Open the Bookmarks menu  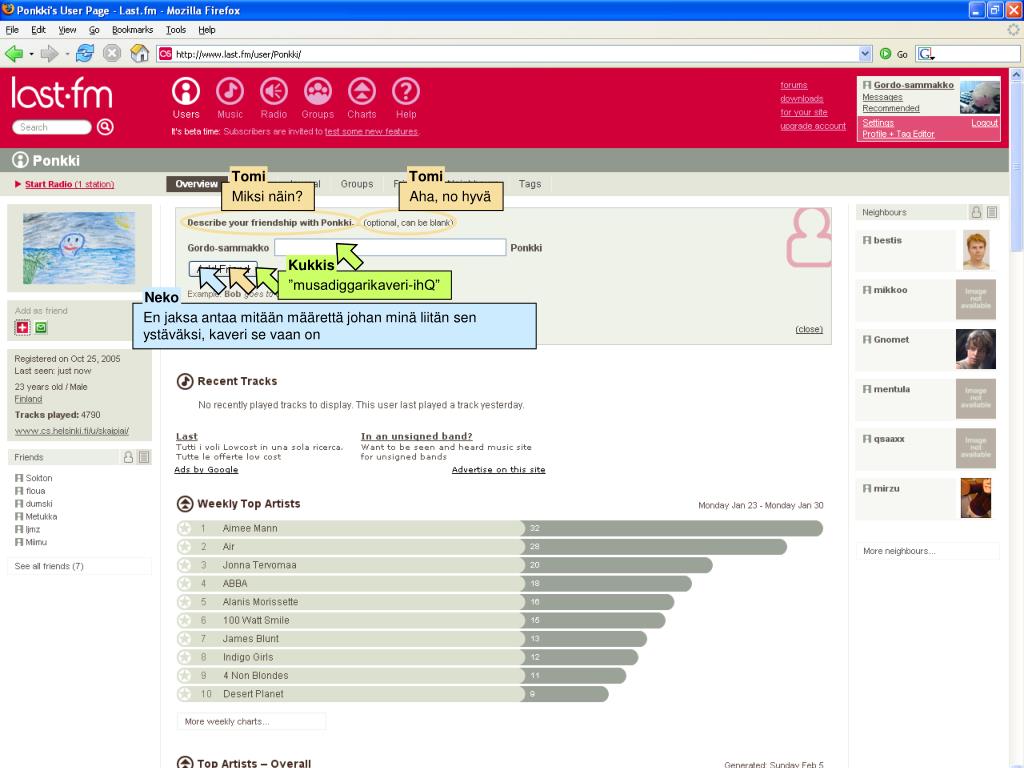point(133,30)
